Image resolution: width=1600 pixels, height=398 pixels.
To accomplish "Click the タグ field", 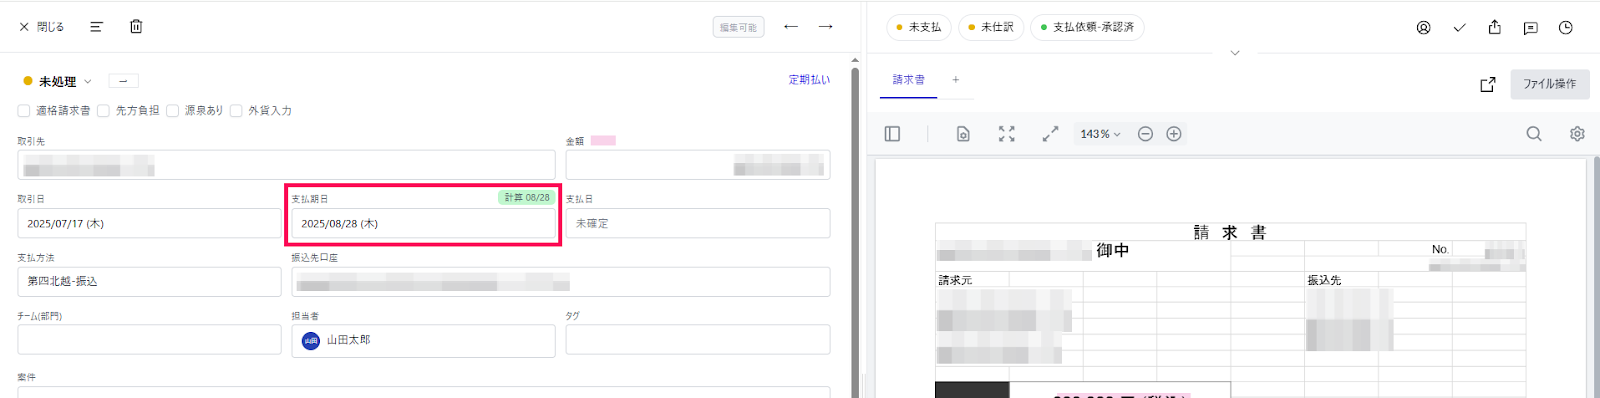I will [x=698, y=340].
